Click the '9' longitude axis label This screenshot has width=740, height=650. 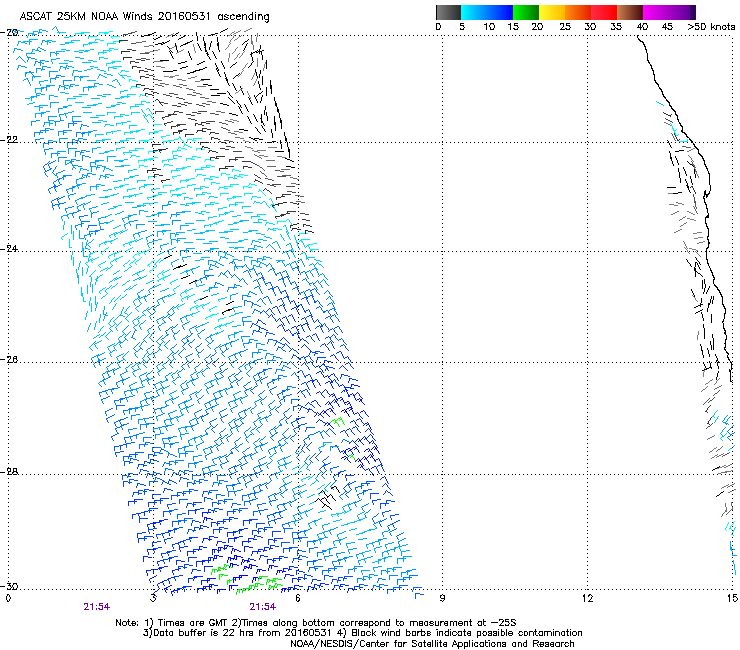[442, 598]
